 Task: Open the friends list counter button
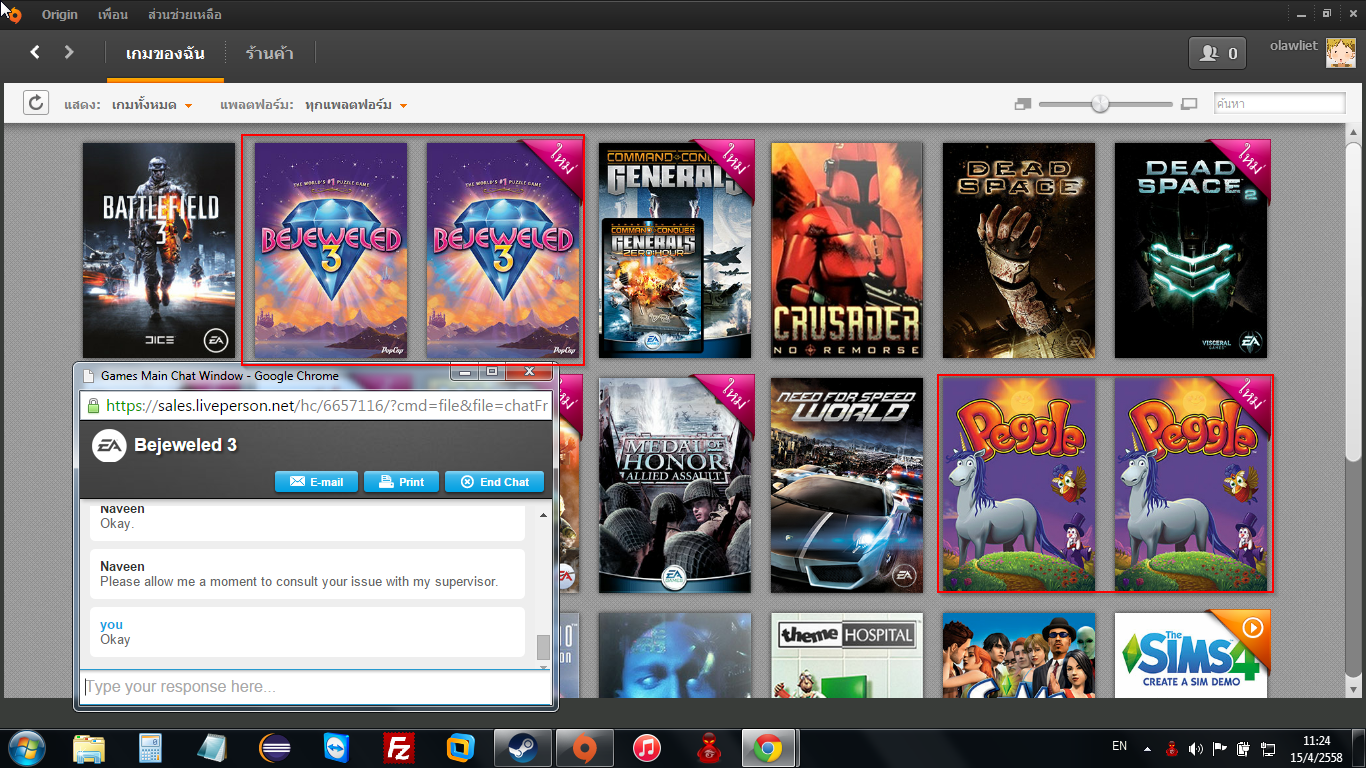point(1217,53)
